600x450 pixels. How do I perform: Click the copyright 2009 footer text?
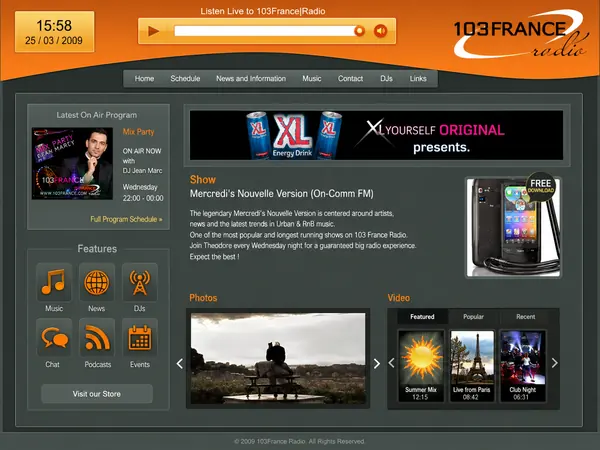300,441
